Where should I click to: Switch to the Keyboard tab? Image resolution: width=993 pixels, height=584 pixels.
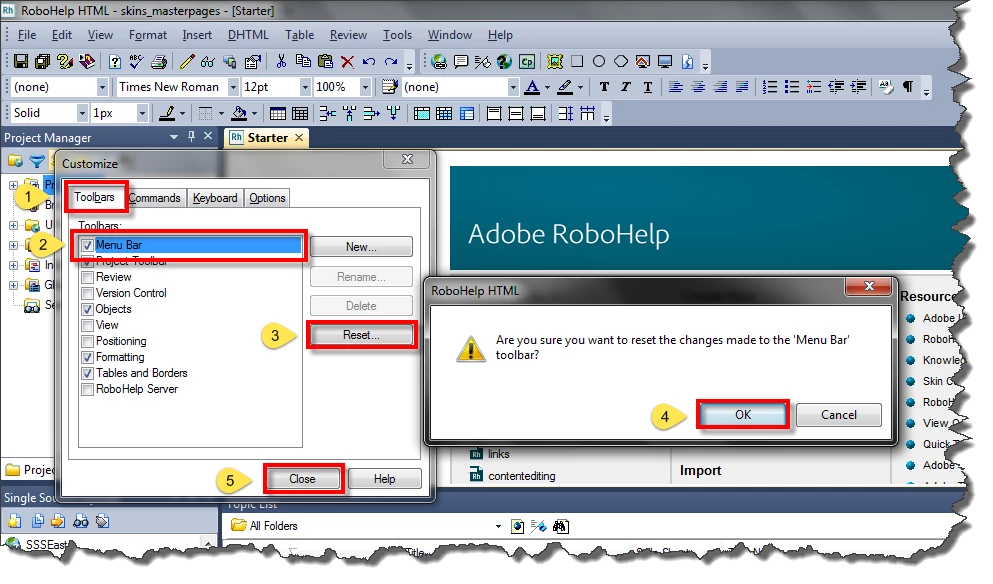point(215,198)
